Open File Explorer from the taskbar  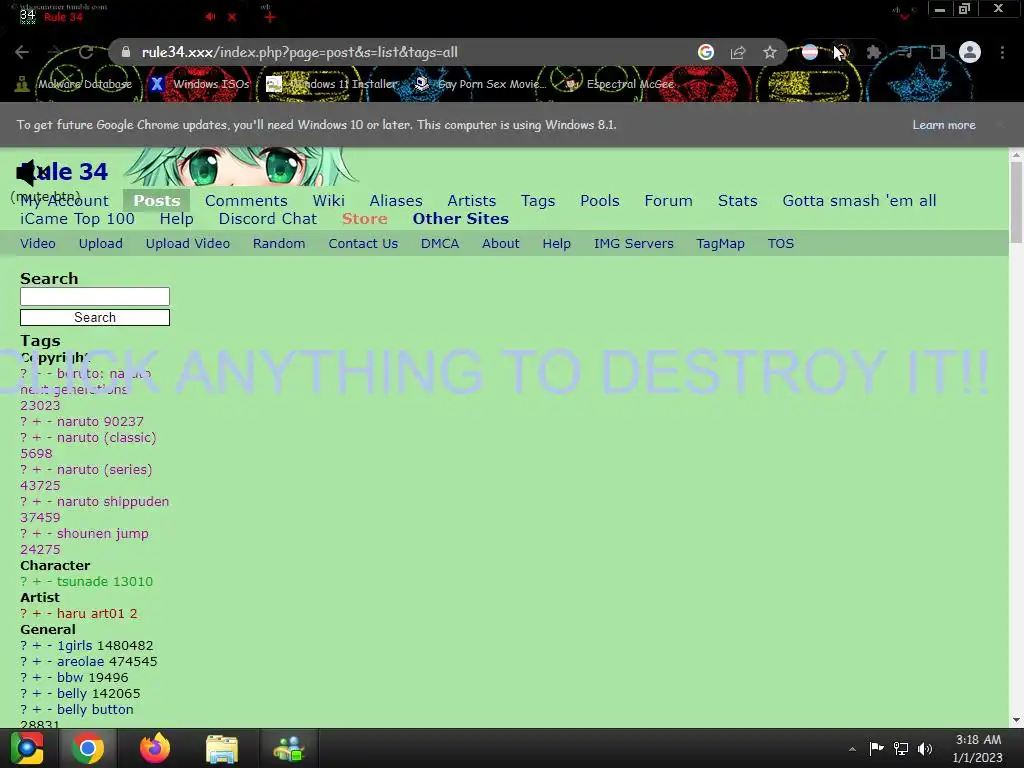pyautogui.click(x=221, y=748)
